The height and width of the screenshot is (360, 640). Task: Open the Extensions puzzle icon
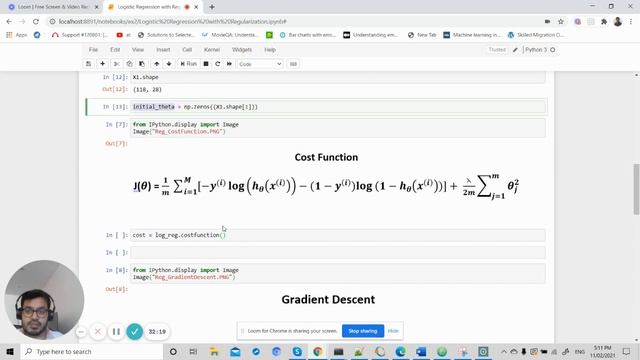point(604,22)
